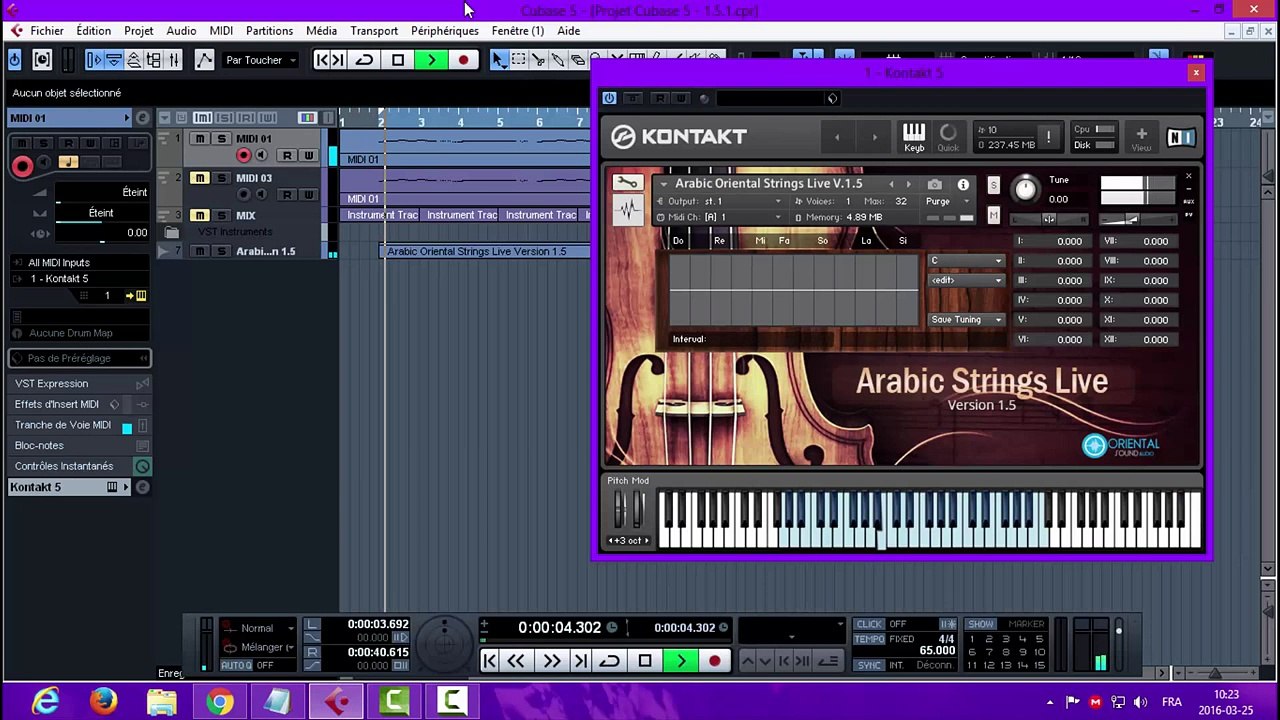Select the Split scissors tool
The image size is (1280, 720).
(539, 60)
